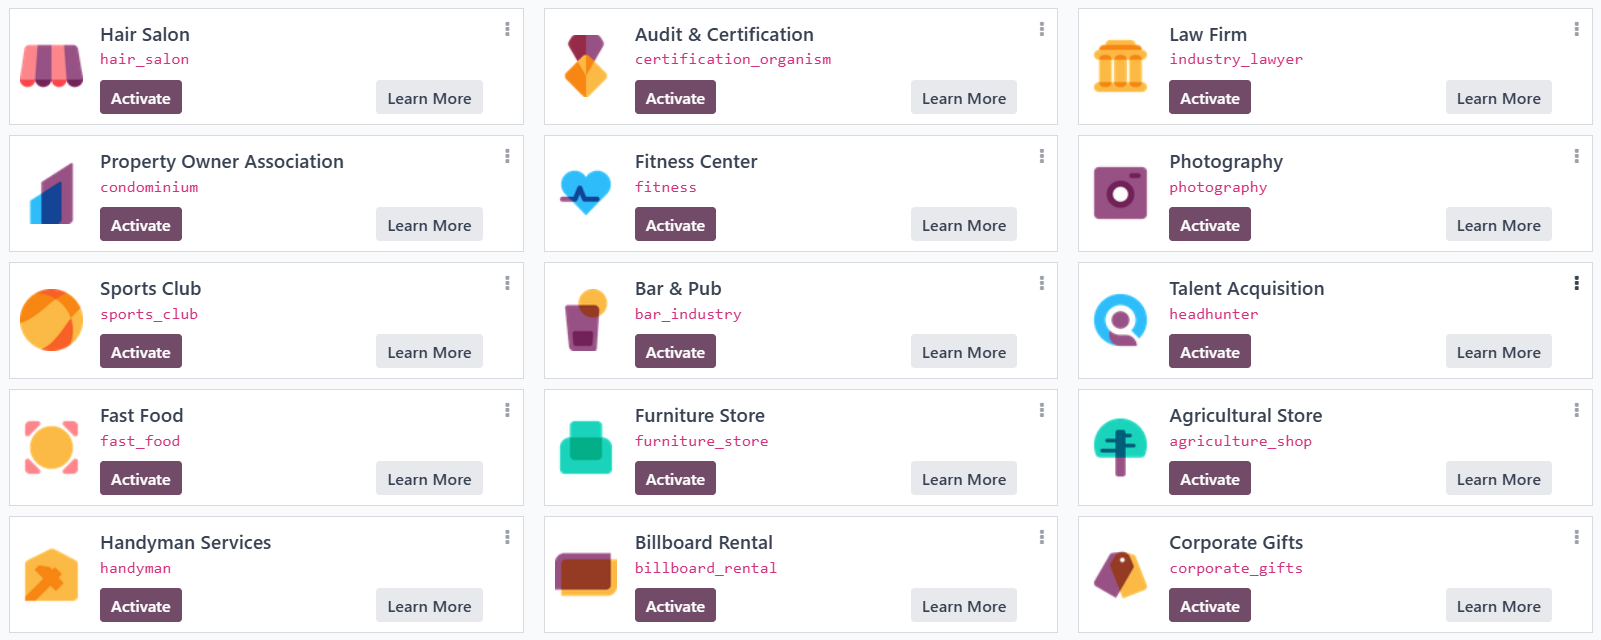Click the Furniture Store armchair icon
The image size is (1601, 640).
click(585, 447)
